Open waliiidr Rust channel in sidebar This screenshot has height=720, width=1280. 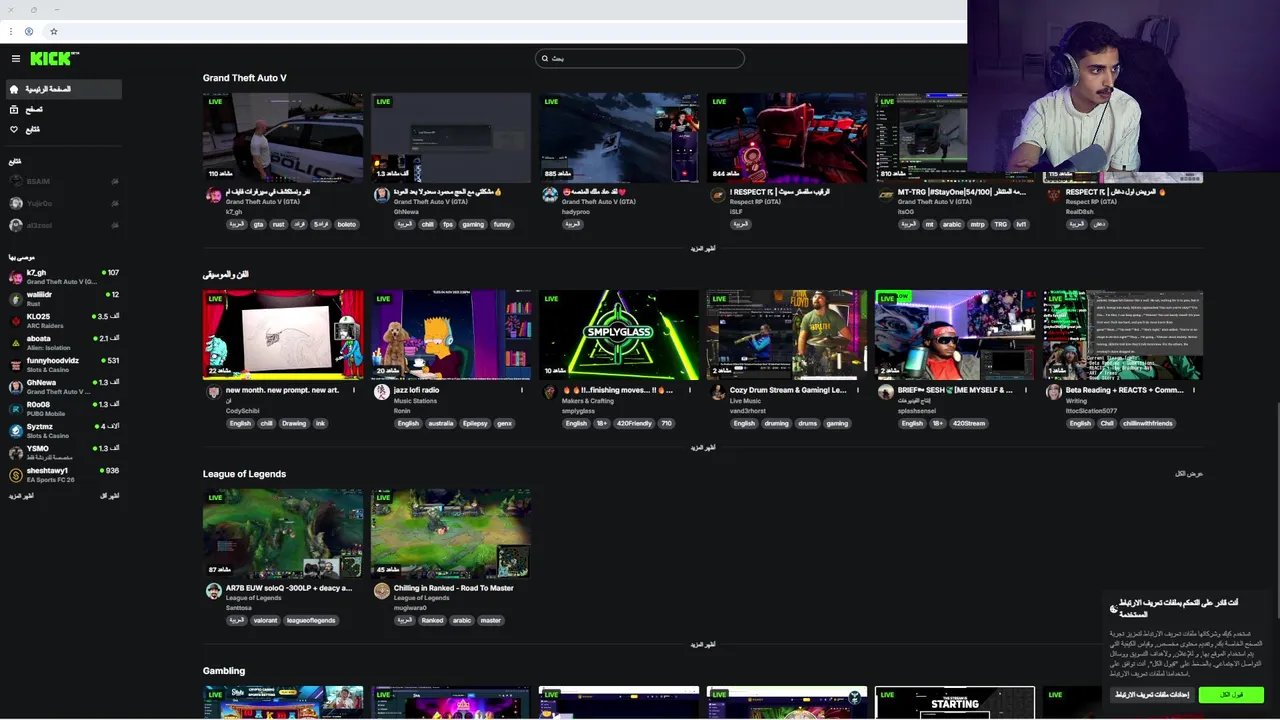click(63, 298)
